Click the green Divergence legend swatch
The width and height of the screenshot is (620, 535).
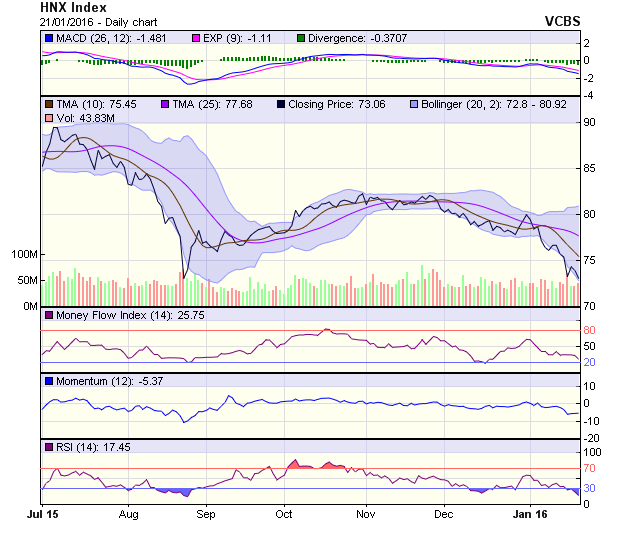301,38
